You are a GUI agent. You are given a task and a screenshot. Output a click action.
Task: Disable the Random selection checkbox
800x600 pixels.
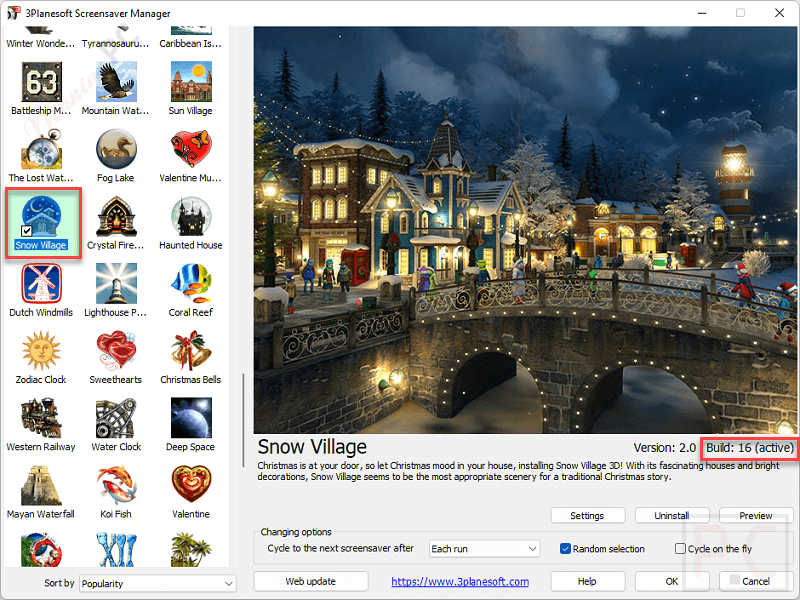point(565,548)
